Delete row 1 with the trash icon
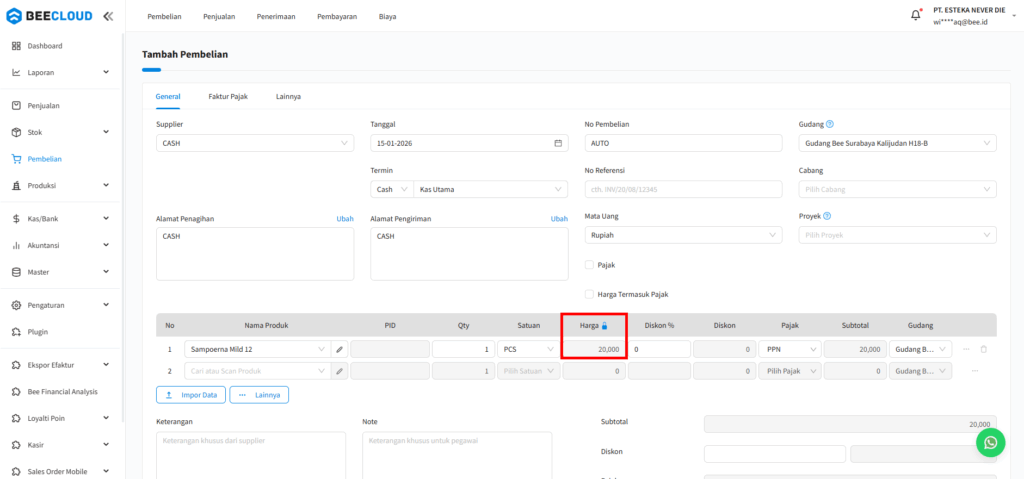The image size is (1024, 479). (x=984, y=350)
